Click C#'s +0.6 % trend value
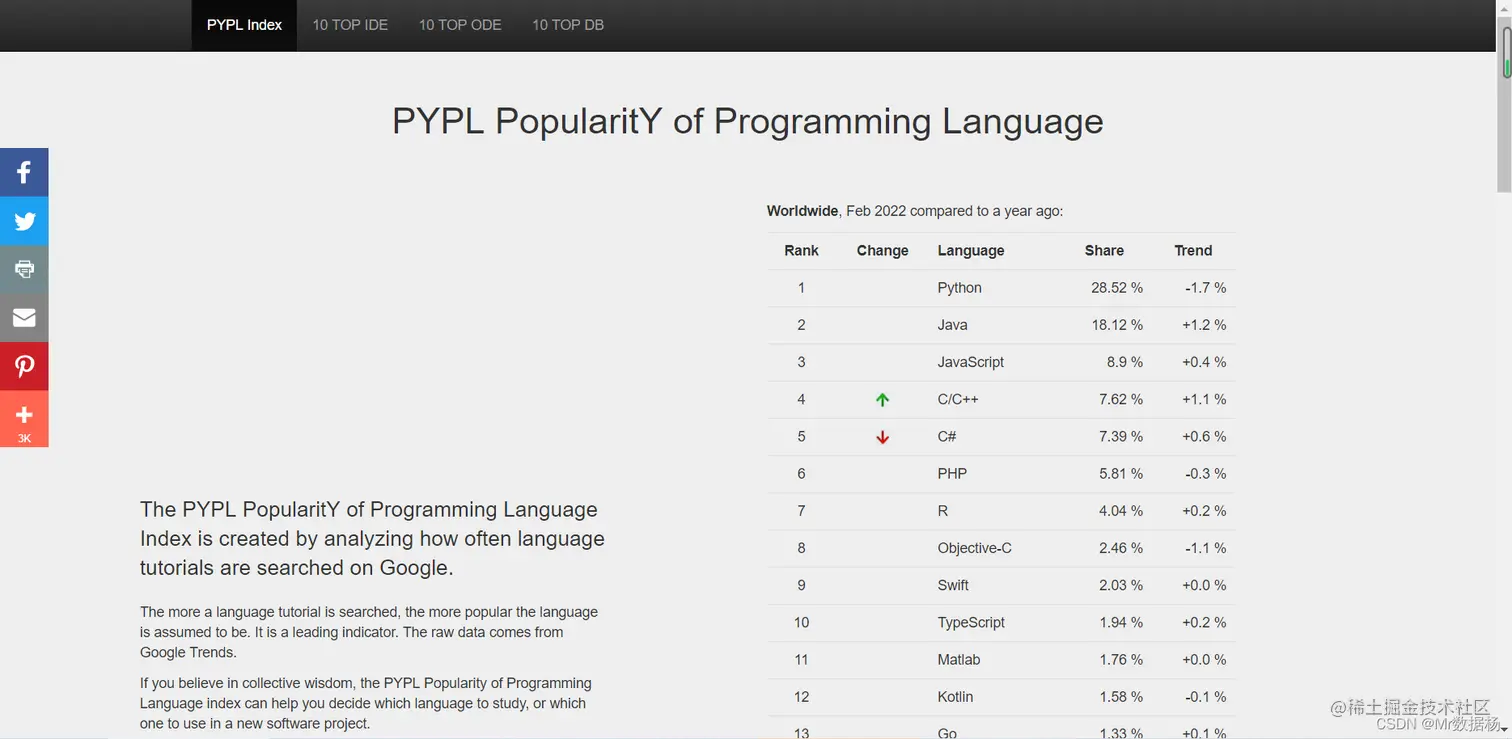Screen dimensions: 1512x739 pos(1204,436)
